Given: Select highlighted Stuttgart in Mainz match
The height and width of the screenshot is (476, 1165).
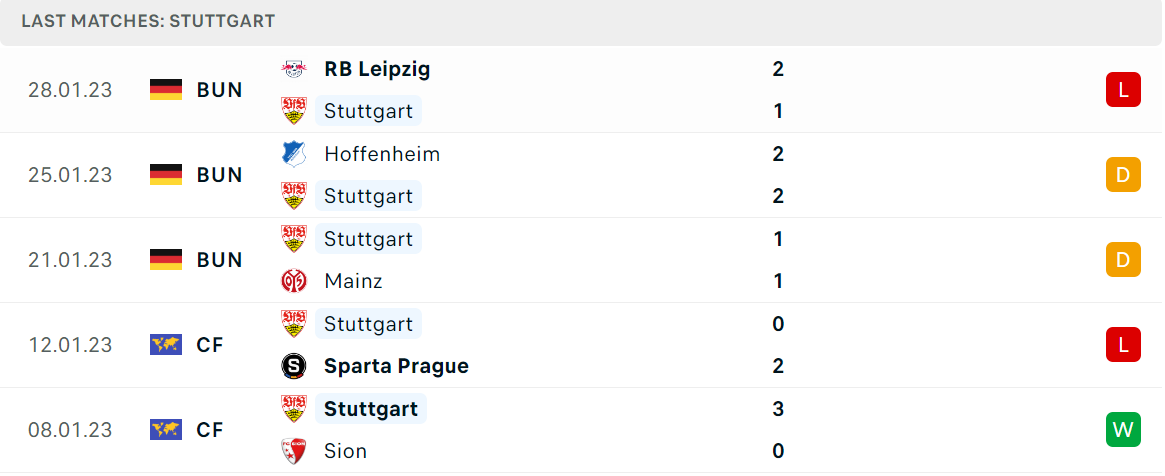Looking at the screenshot, I should coord(369,239).
